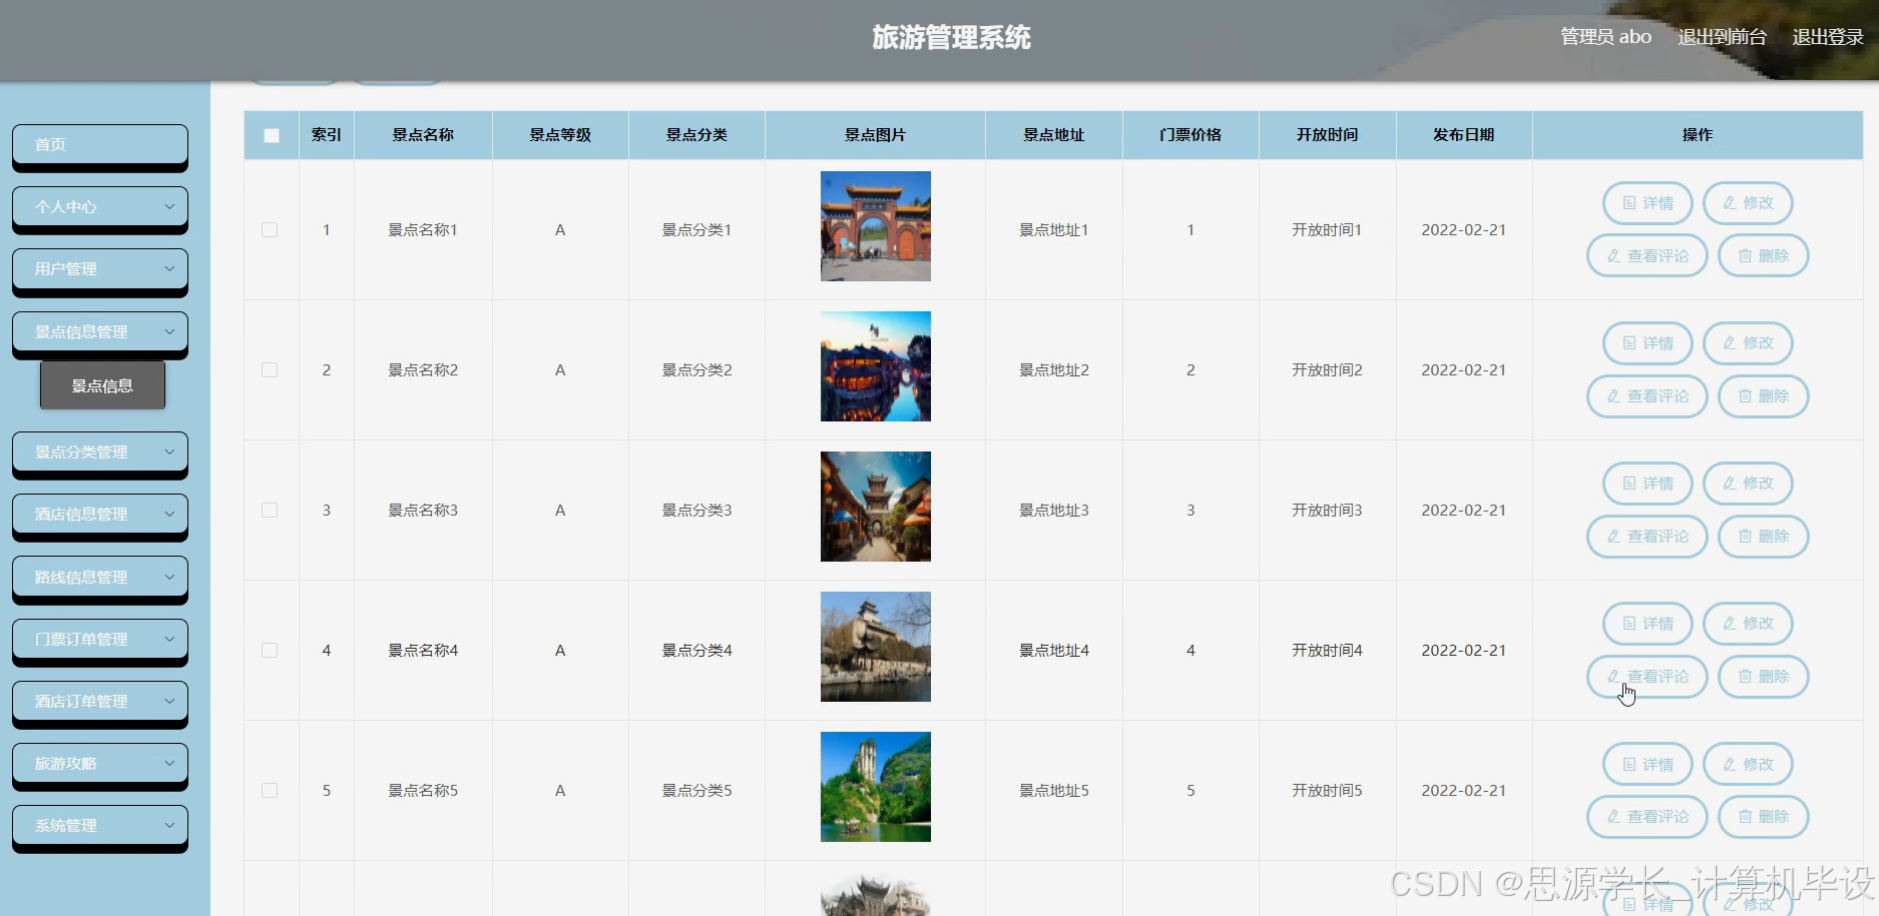Image resolution: width=1879 pixels, height=916 pixels.
Task: Toggle the select-all checkbox in table header
Action: click(271, 135)
